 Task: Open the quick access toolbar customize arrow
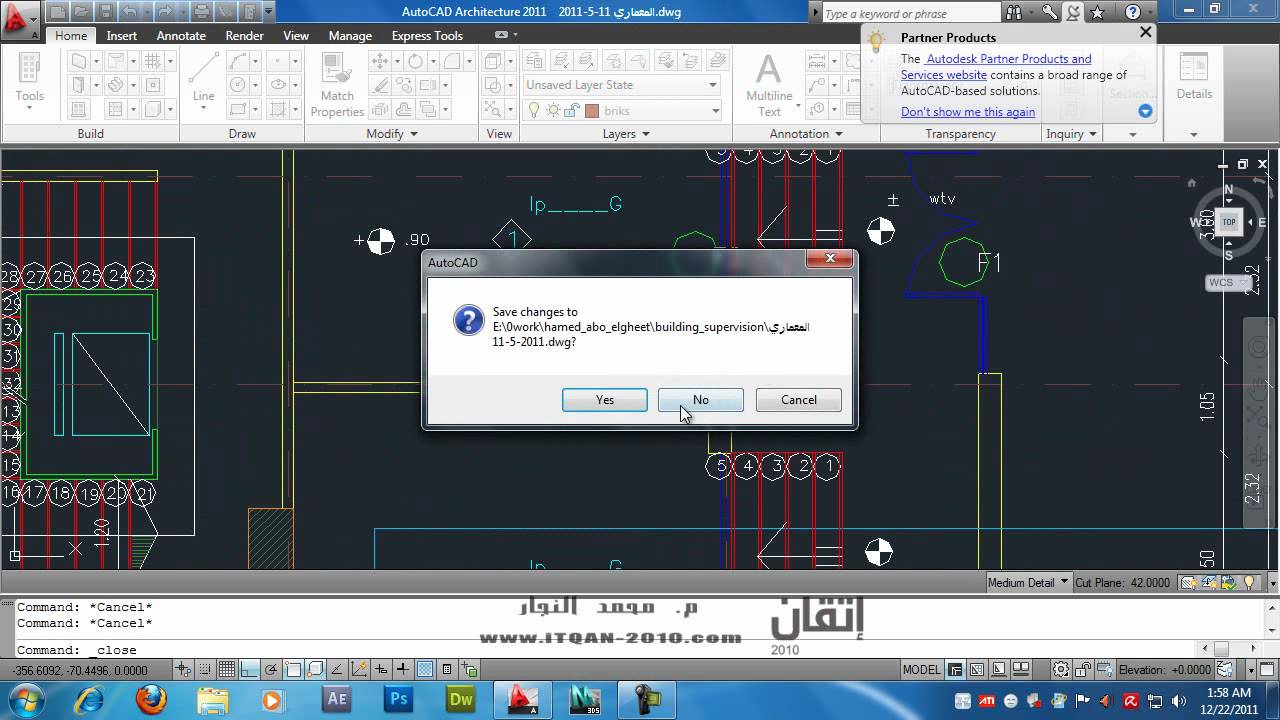click(x=269, y=12)
